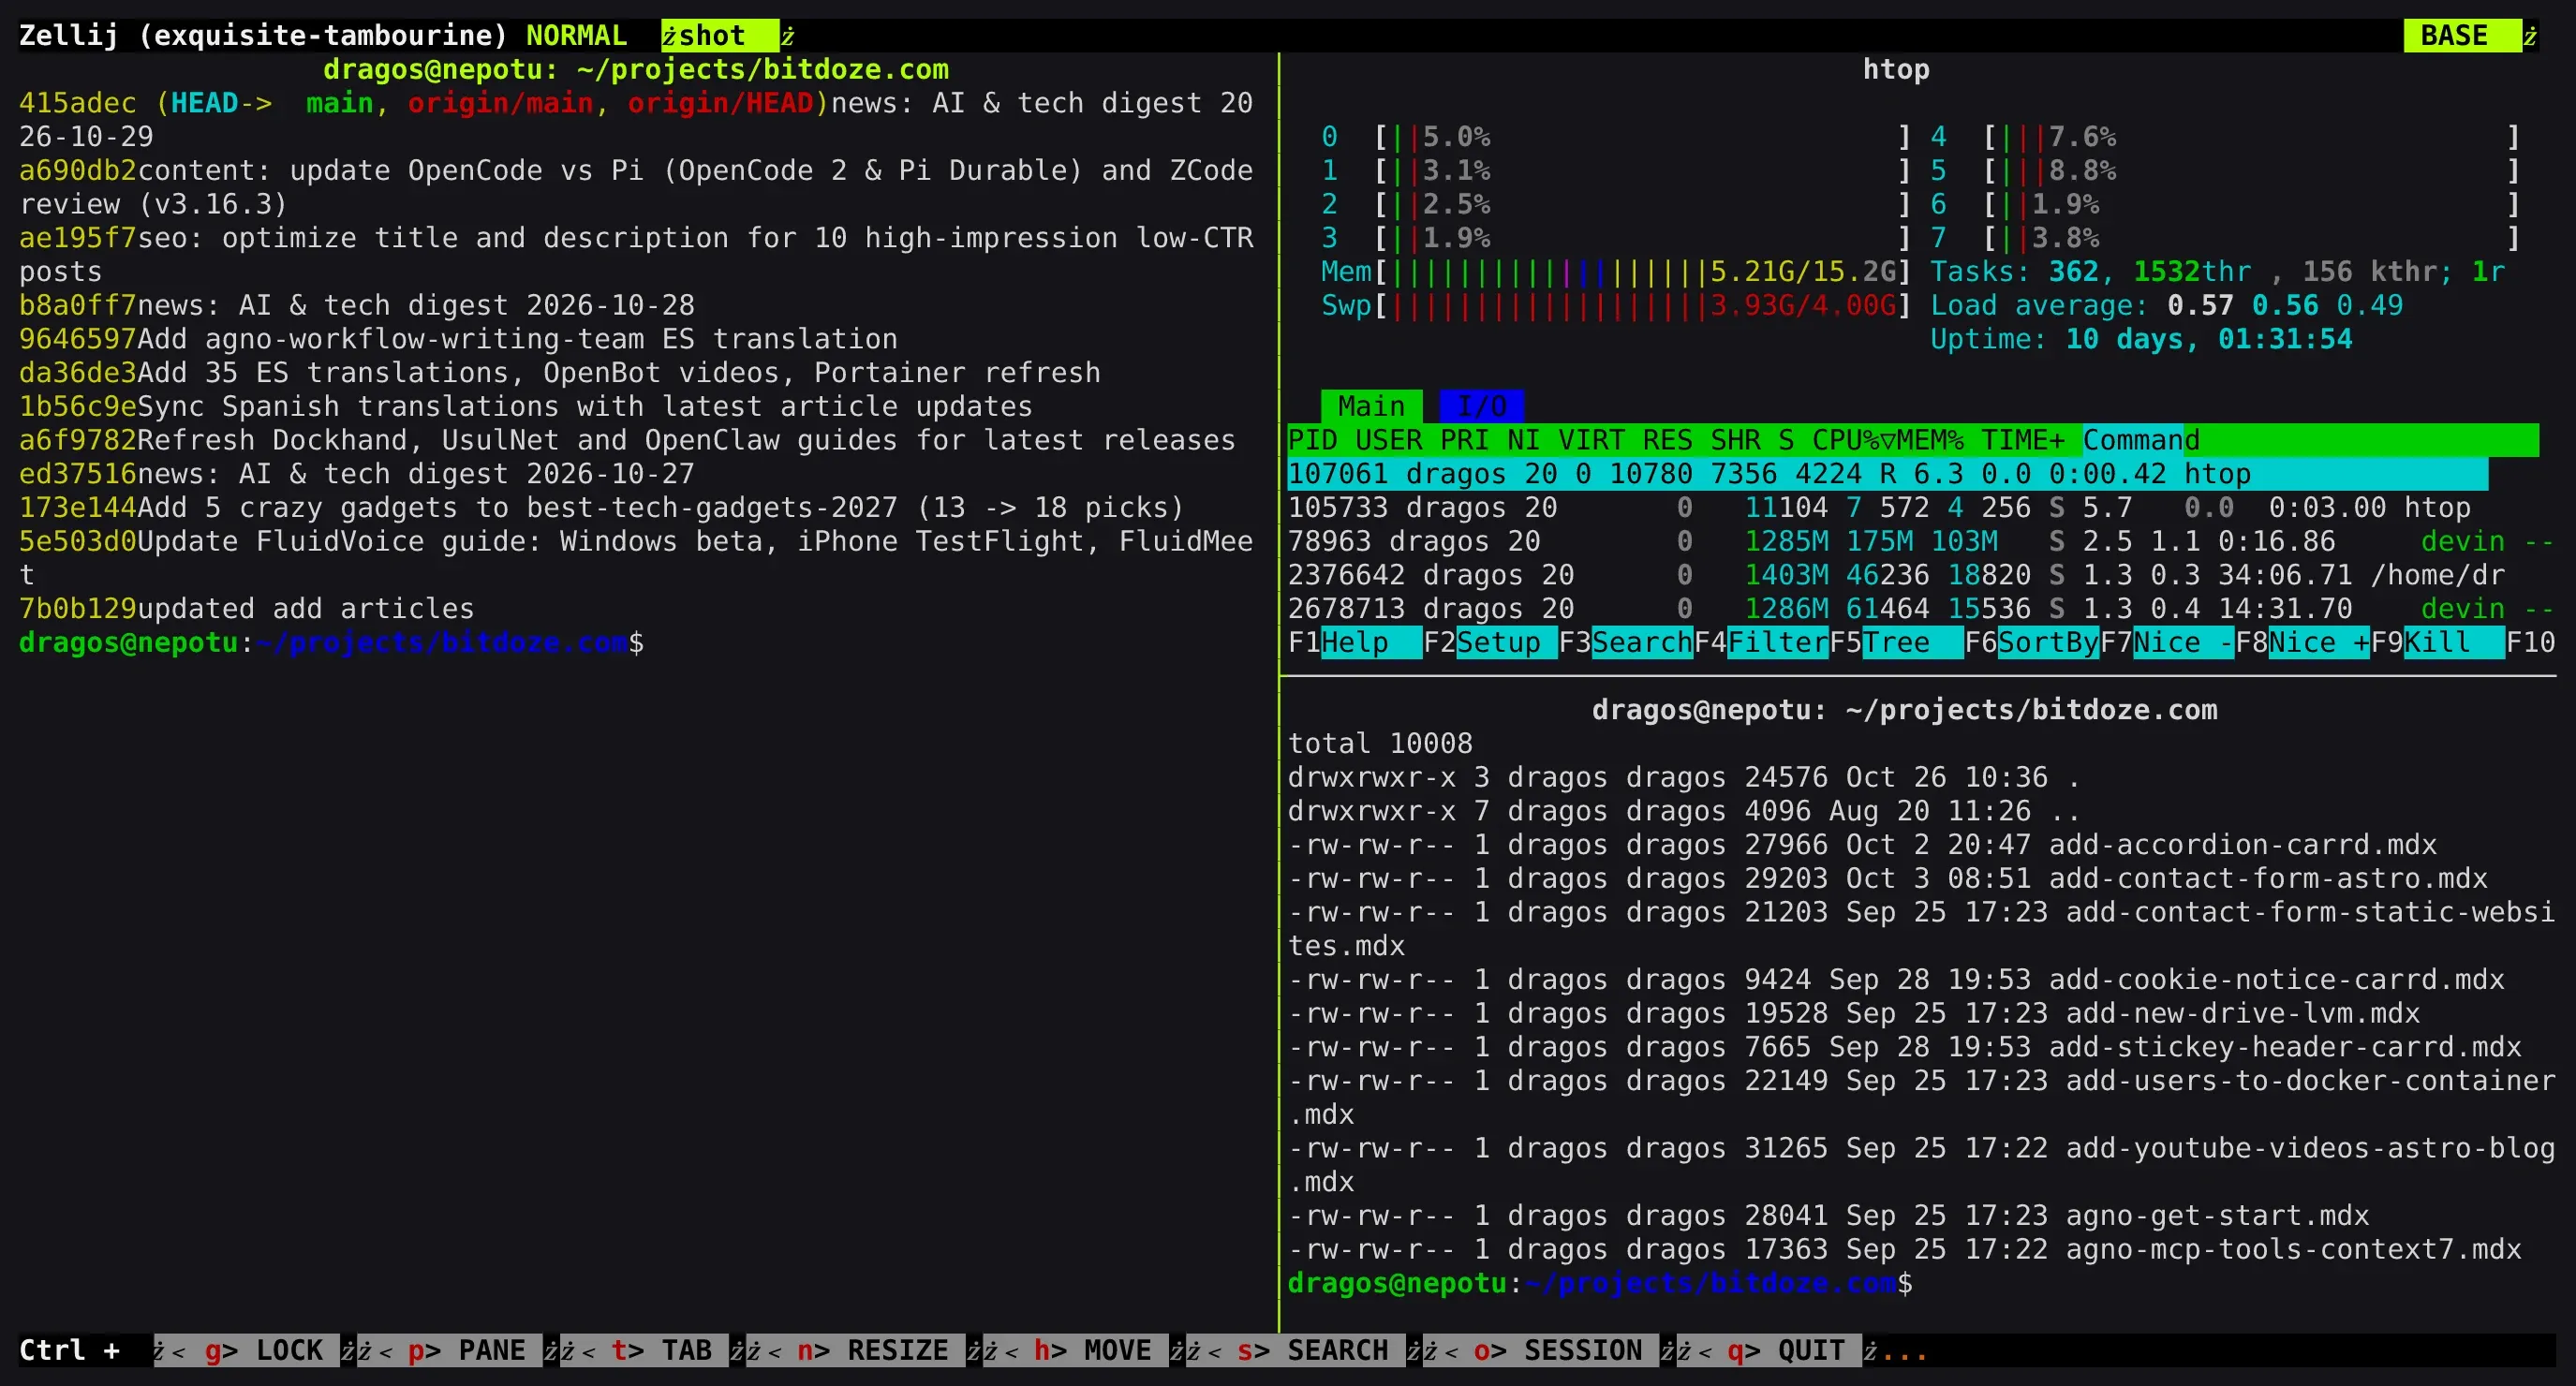Screen dimensions: 2576x1386
Task: Click the Swp usage meter bar
Action: pyautogui.click(x=1616, y=305)
